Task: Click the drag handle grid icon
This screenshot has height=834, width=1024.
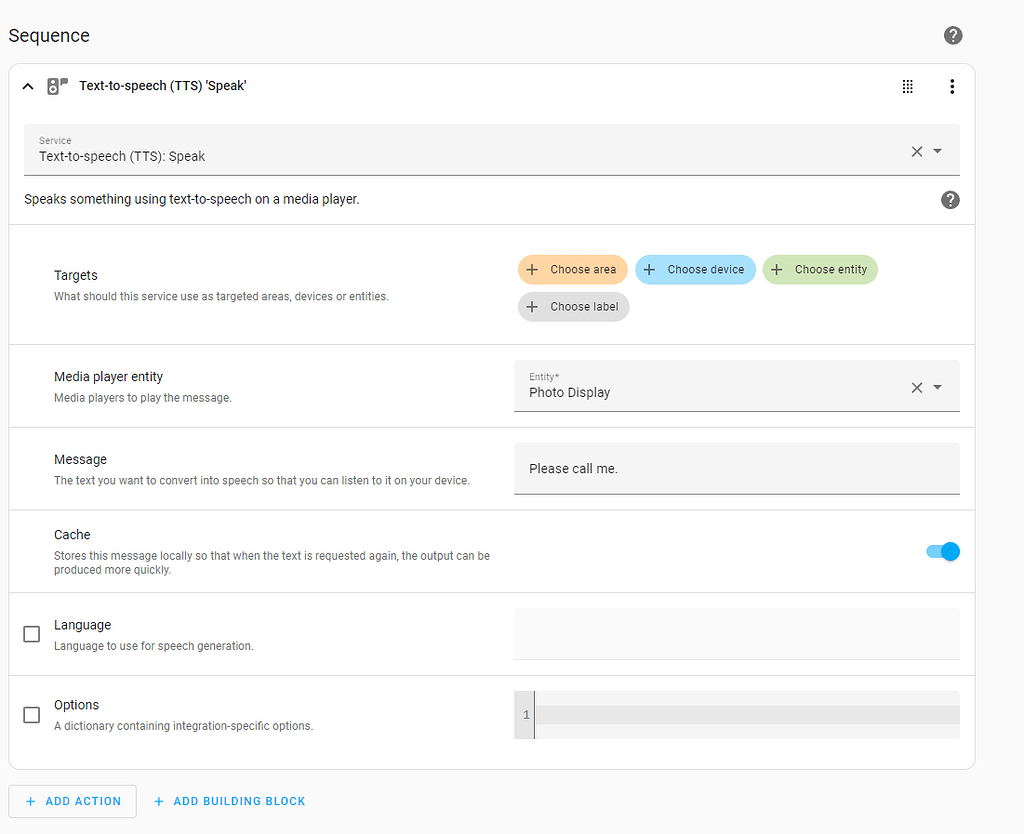Action: (907, 86)
